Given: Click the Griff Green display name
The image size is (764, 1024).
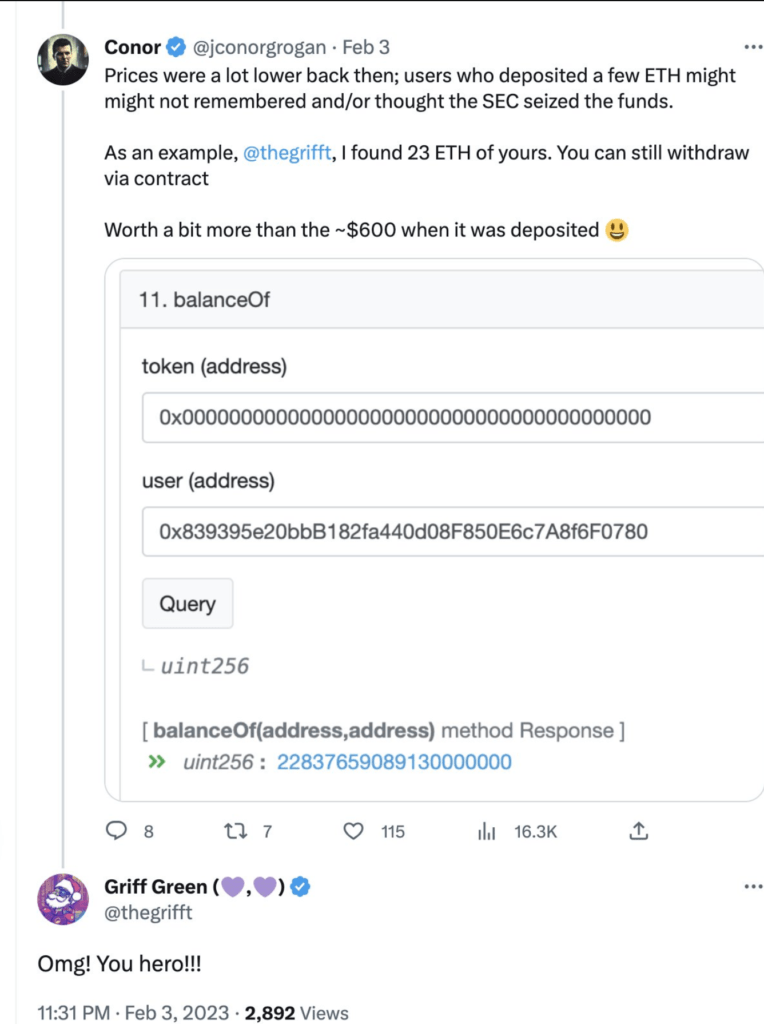Looking at the screenshot, I should pyautogui.click(x=155, y=887).
